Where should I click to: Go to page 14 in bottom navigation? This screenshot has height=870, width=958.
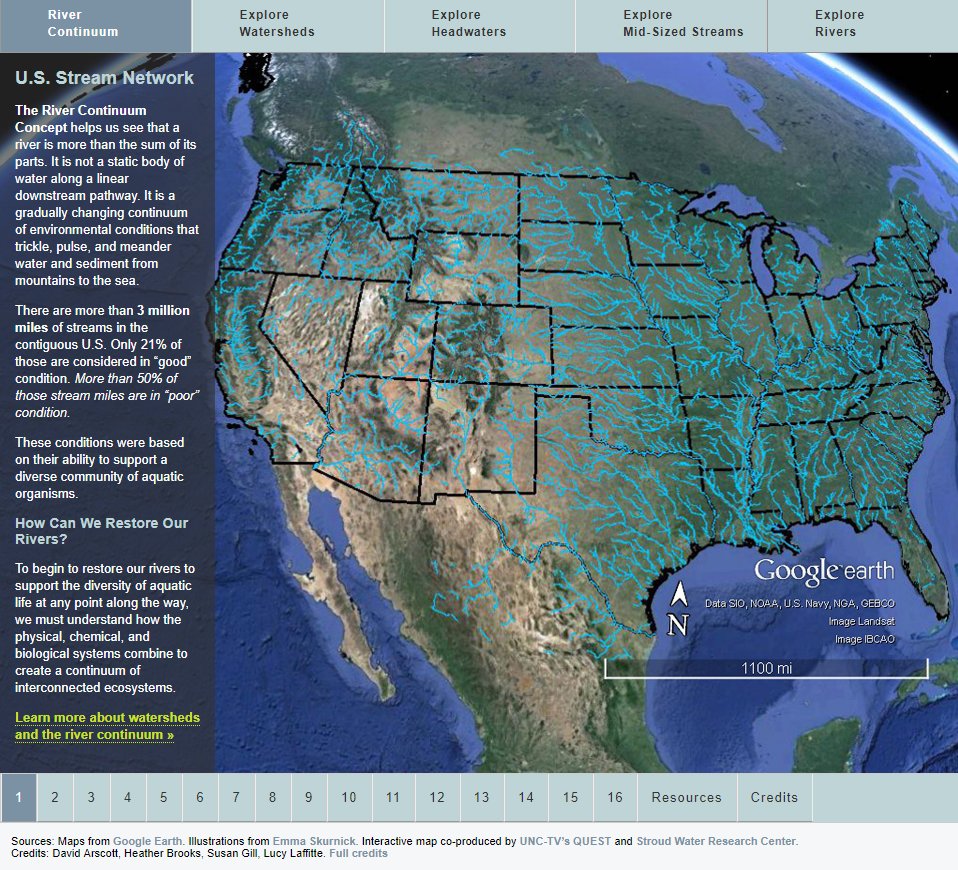(526, 797)
